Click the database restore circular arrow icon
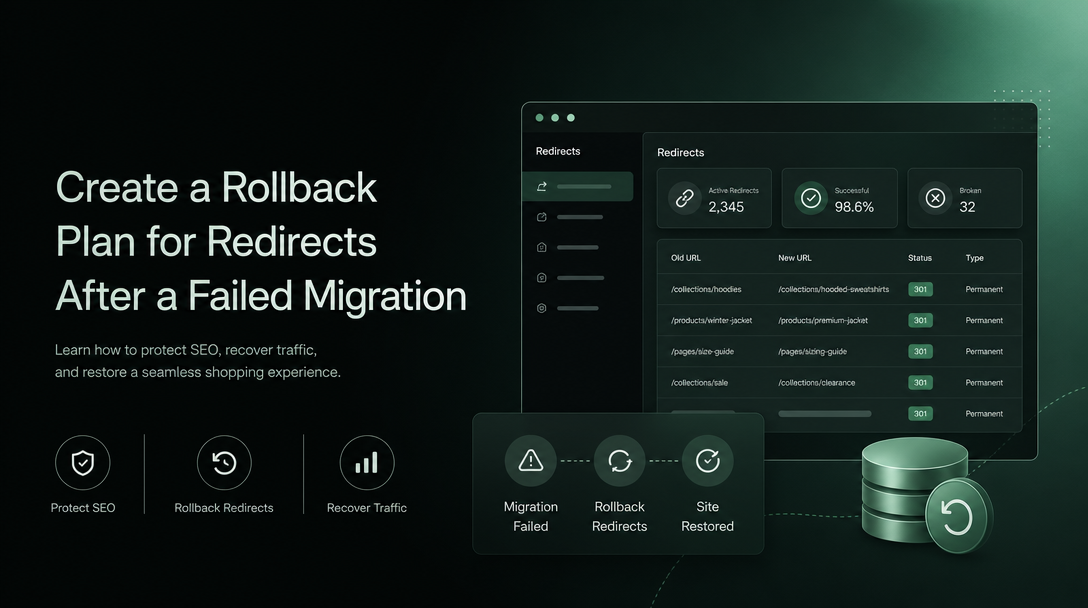 958,517
